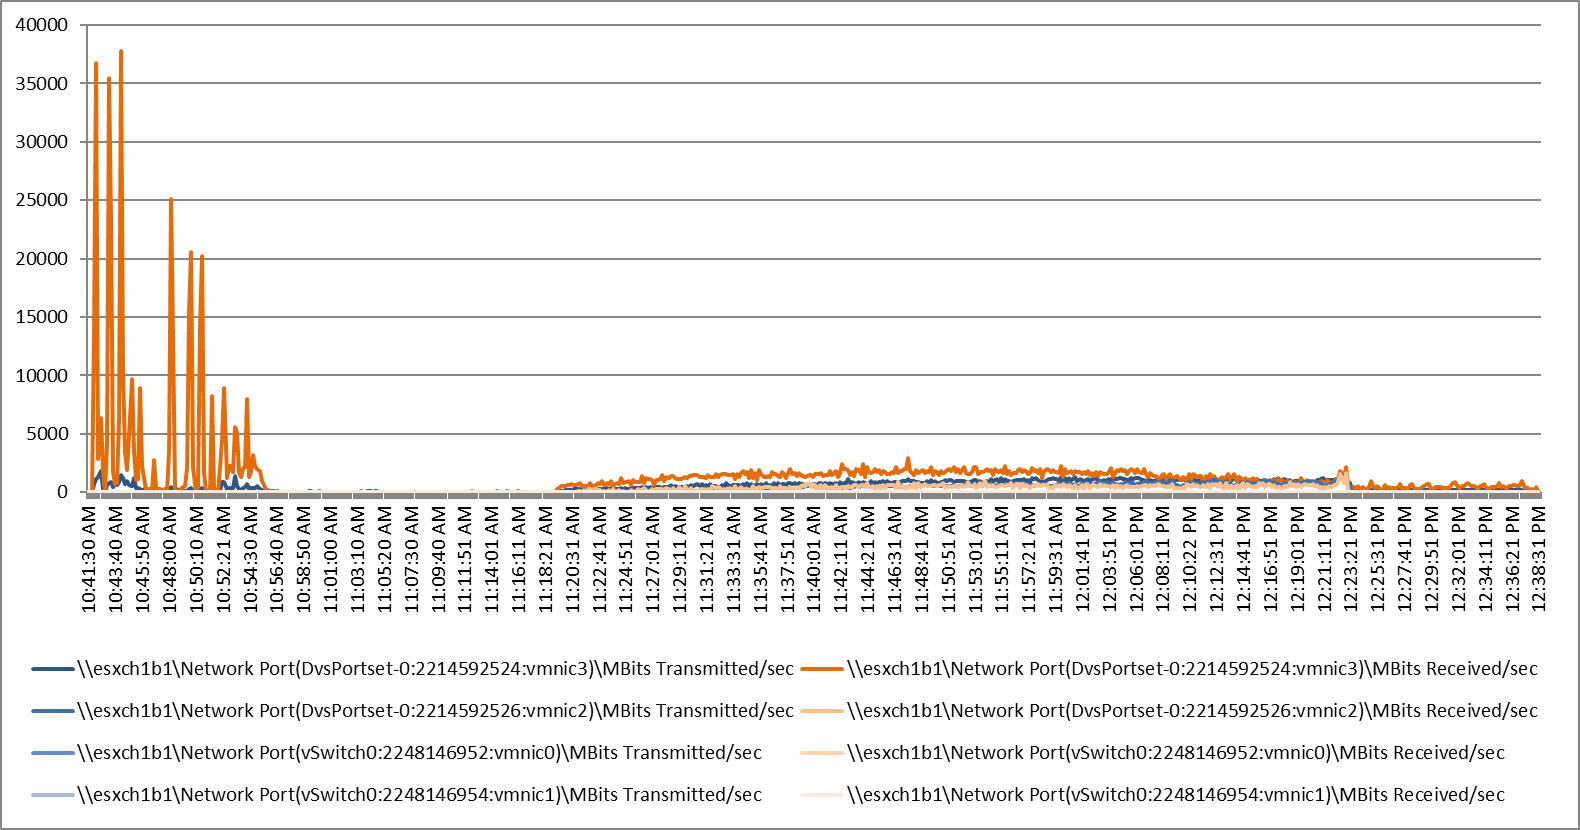This screenshot has height=830, width=1580.
Task: Click the 11:01:00 AM time axis label
Action: pos(332,559)
